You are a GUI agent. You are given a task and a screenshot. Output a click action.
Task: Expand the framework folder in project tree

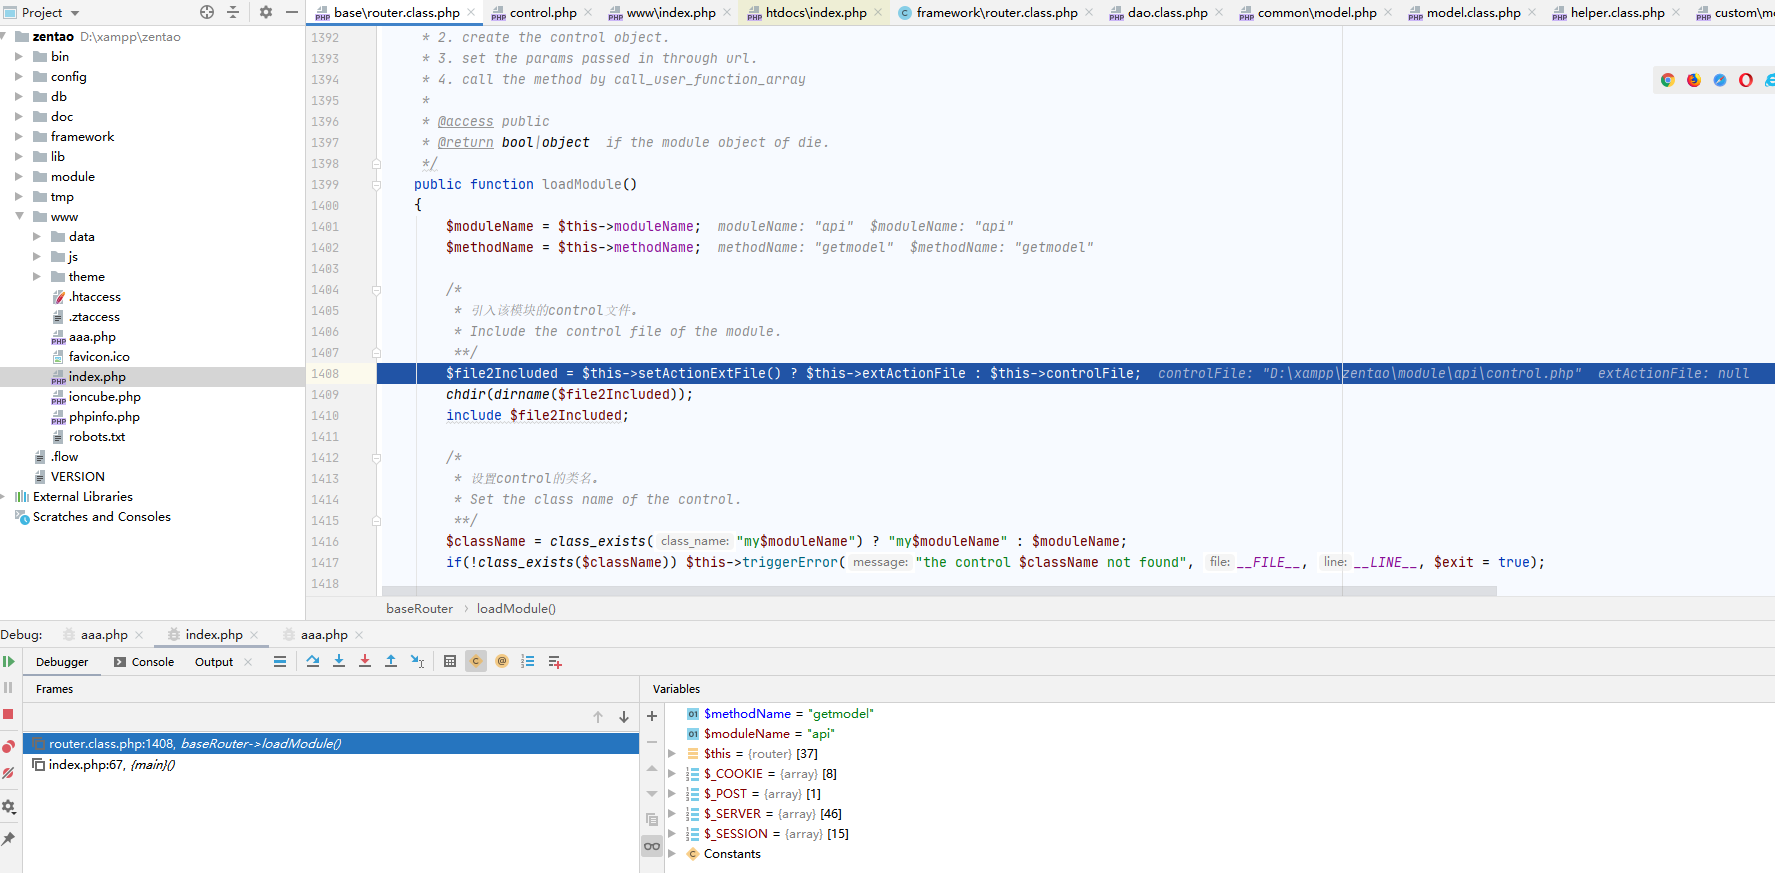coord(19,137)
